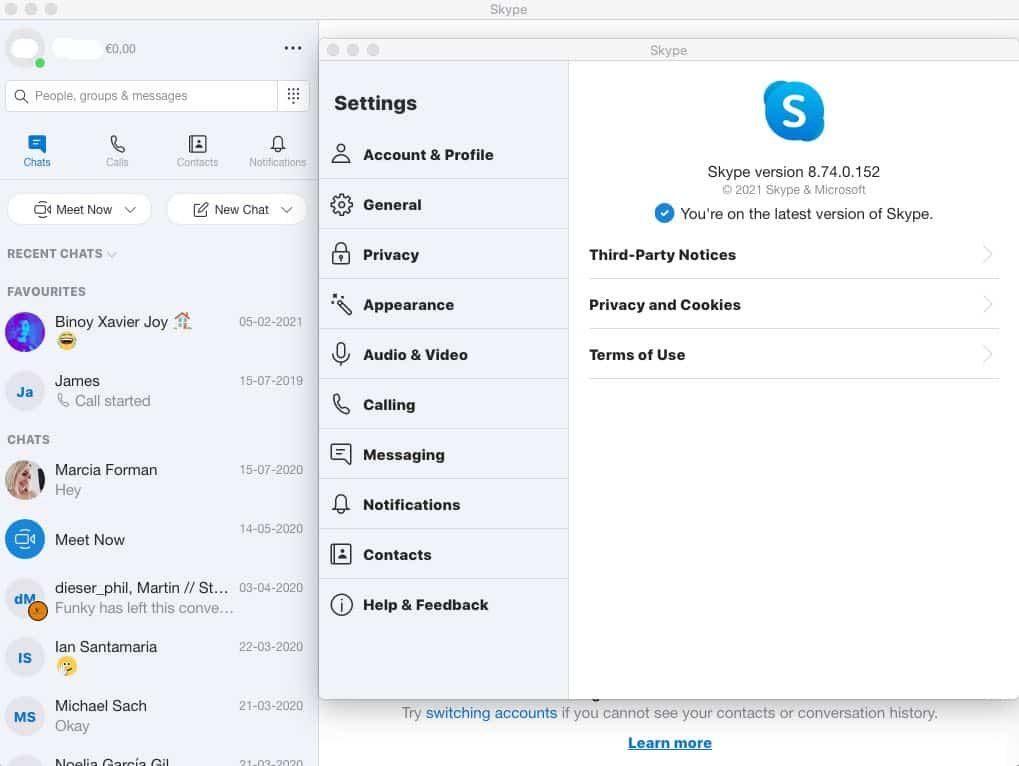Open Privacy and Cookies chevron
This screenshot has width=1019, height=766.
click(987, 304)
